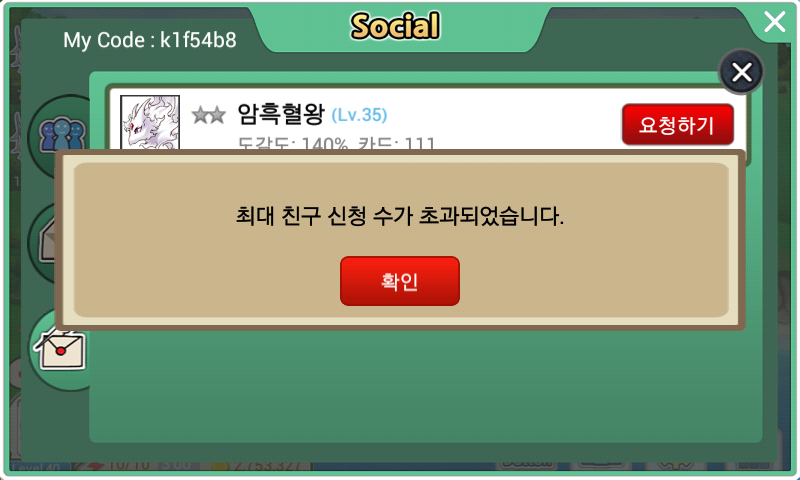Click the empty green friend list area
Image resolution: width=800 pixels, height=480 pixels.
426,386
